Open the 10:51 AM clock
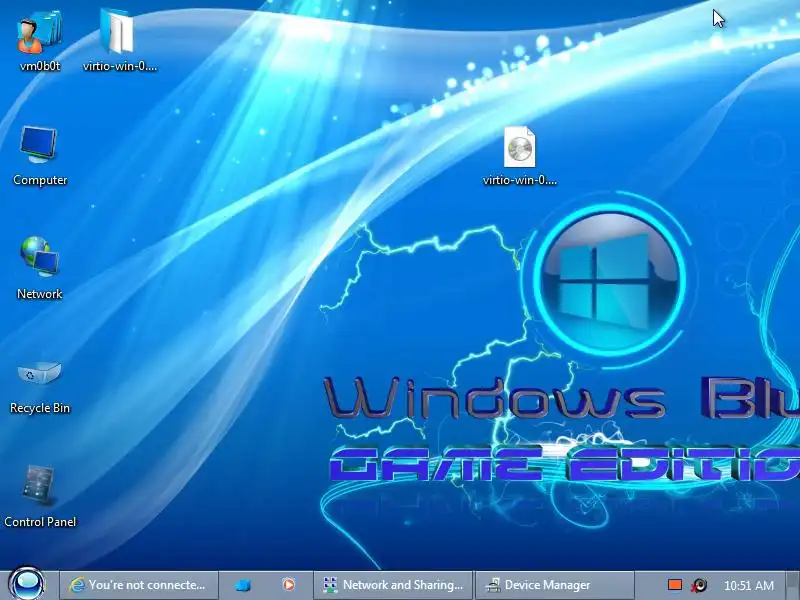The image size is (800, 600). 748,585
